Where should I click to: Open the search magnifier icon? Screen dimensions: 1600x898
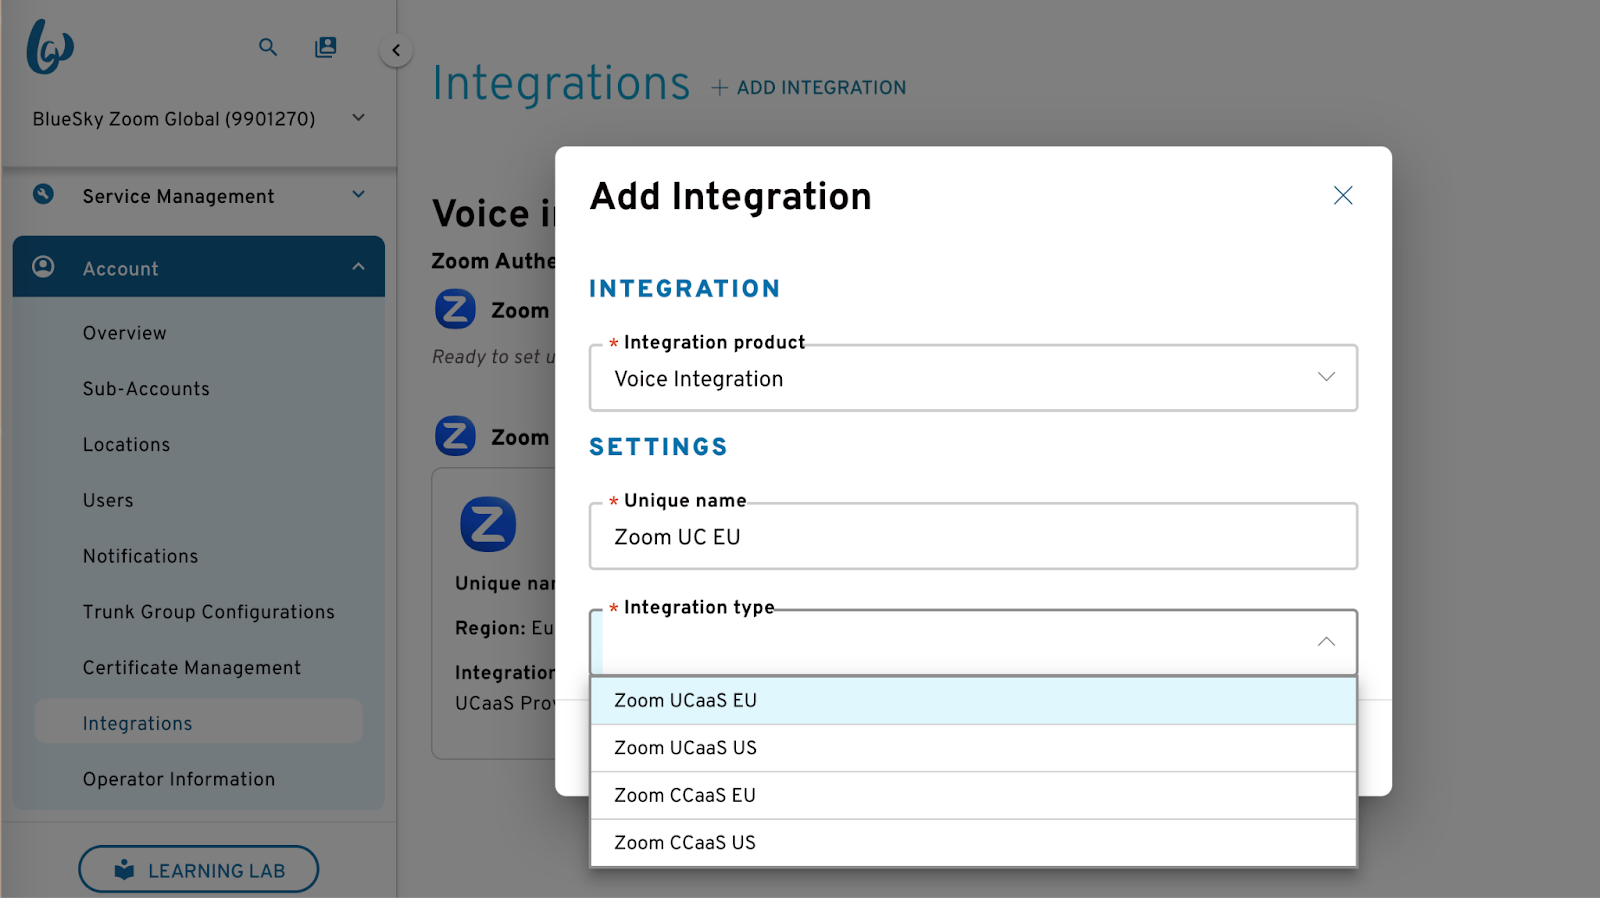tap(268, 47)
